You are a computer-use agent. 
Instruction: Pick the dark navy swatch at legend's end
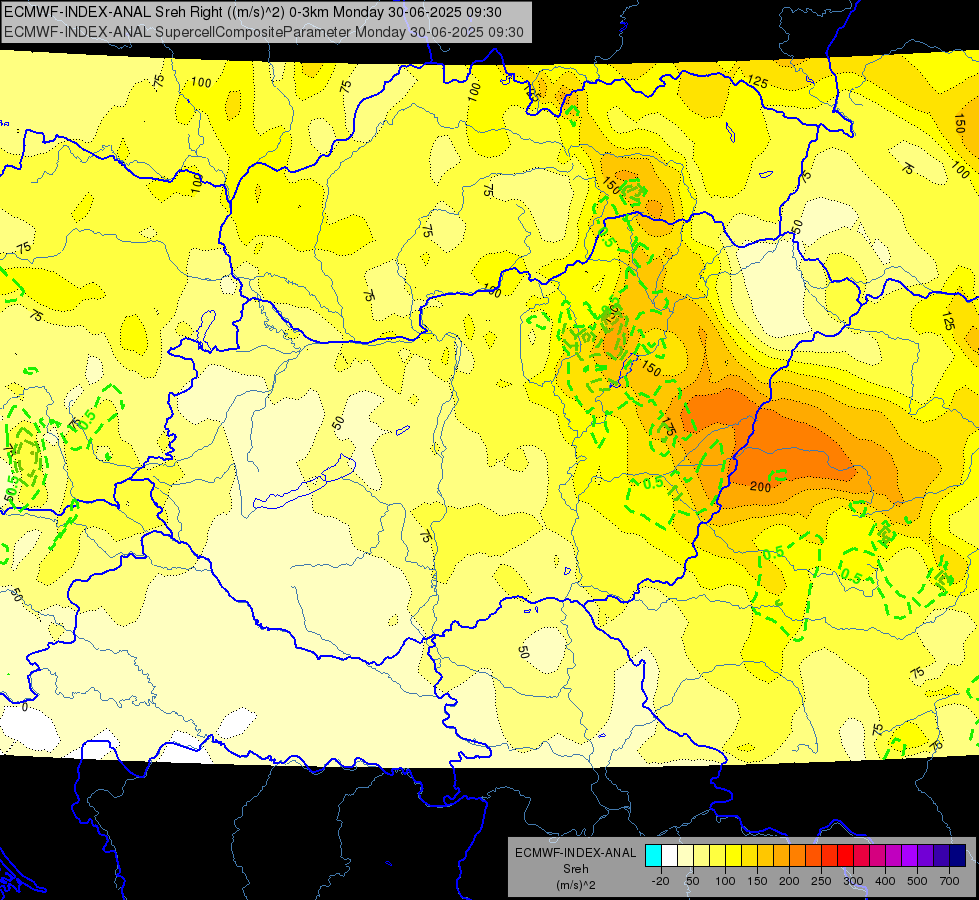tap(957, 855)
